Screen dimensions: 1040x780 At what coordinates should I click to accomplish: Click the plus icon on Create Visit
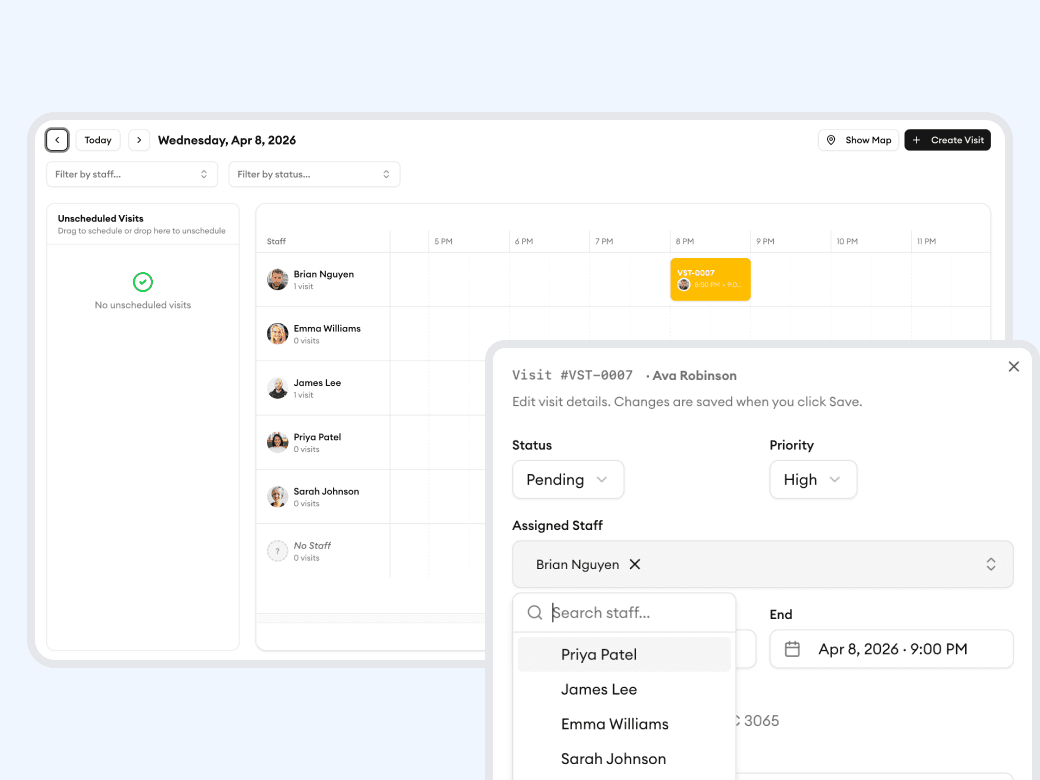916,140
